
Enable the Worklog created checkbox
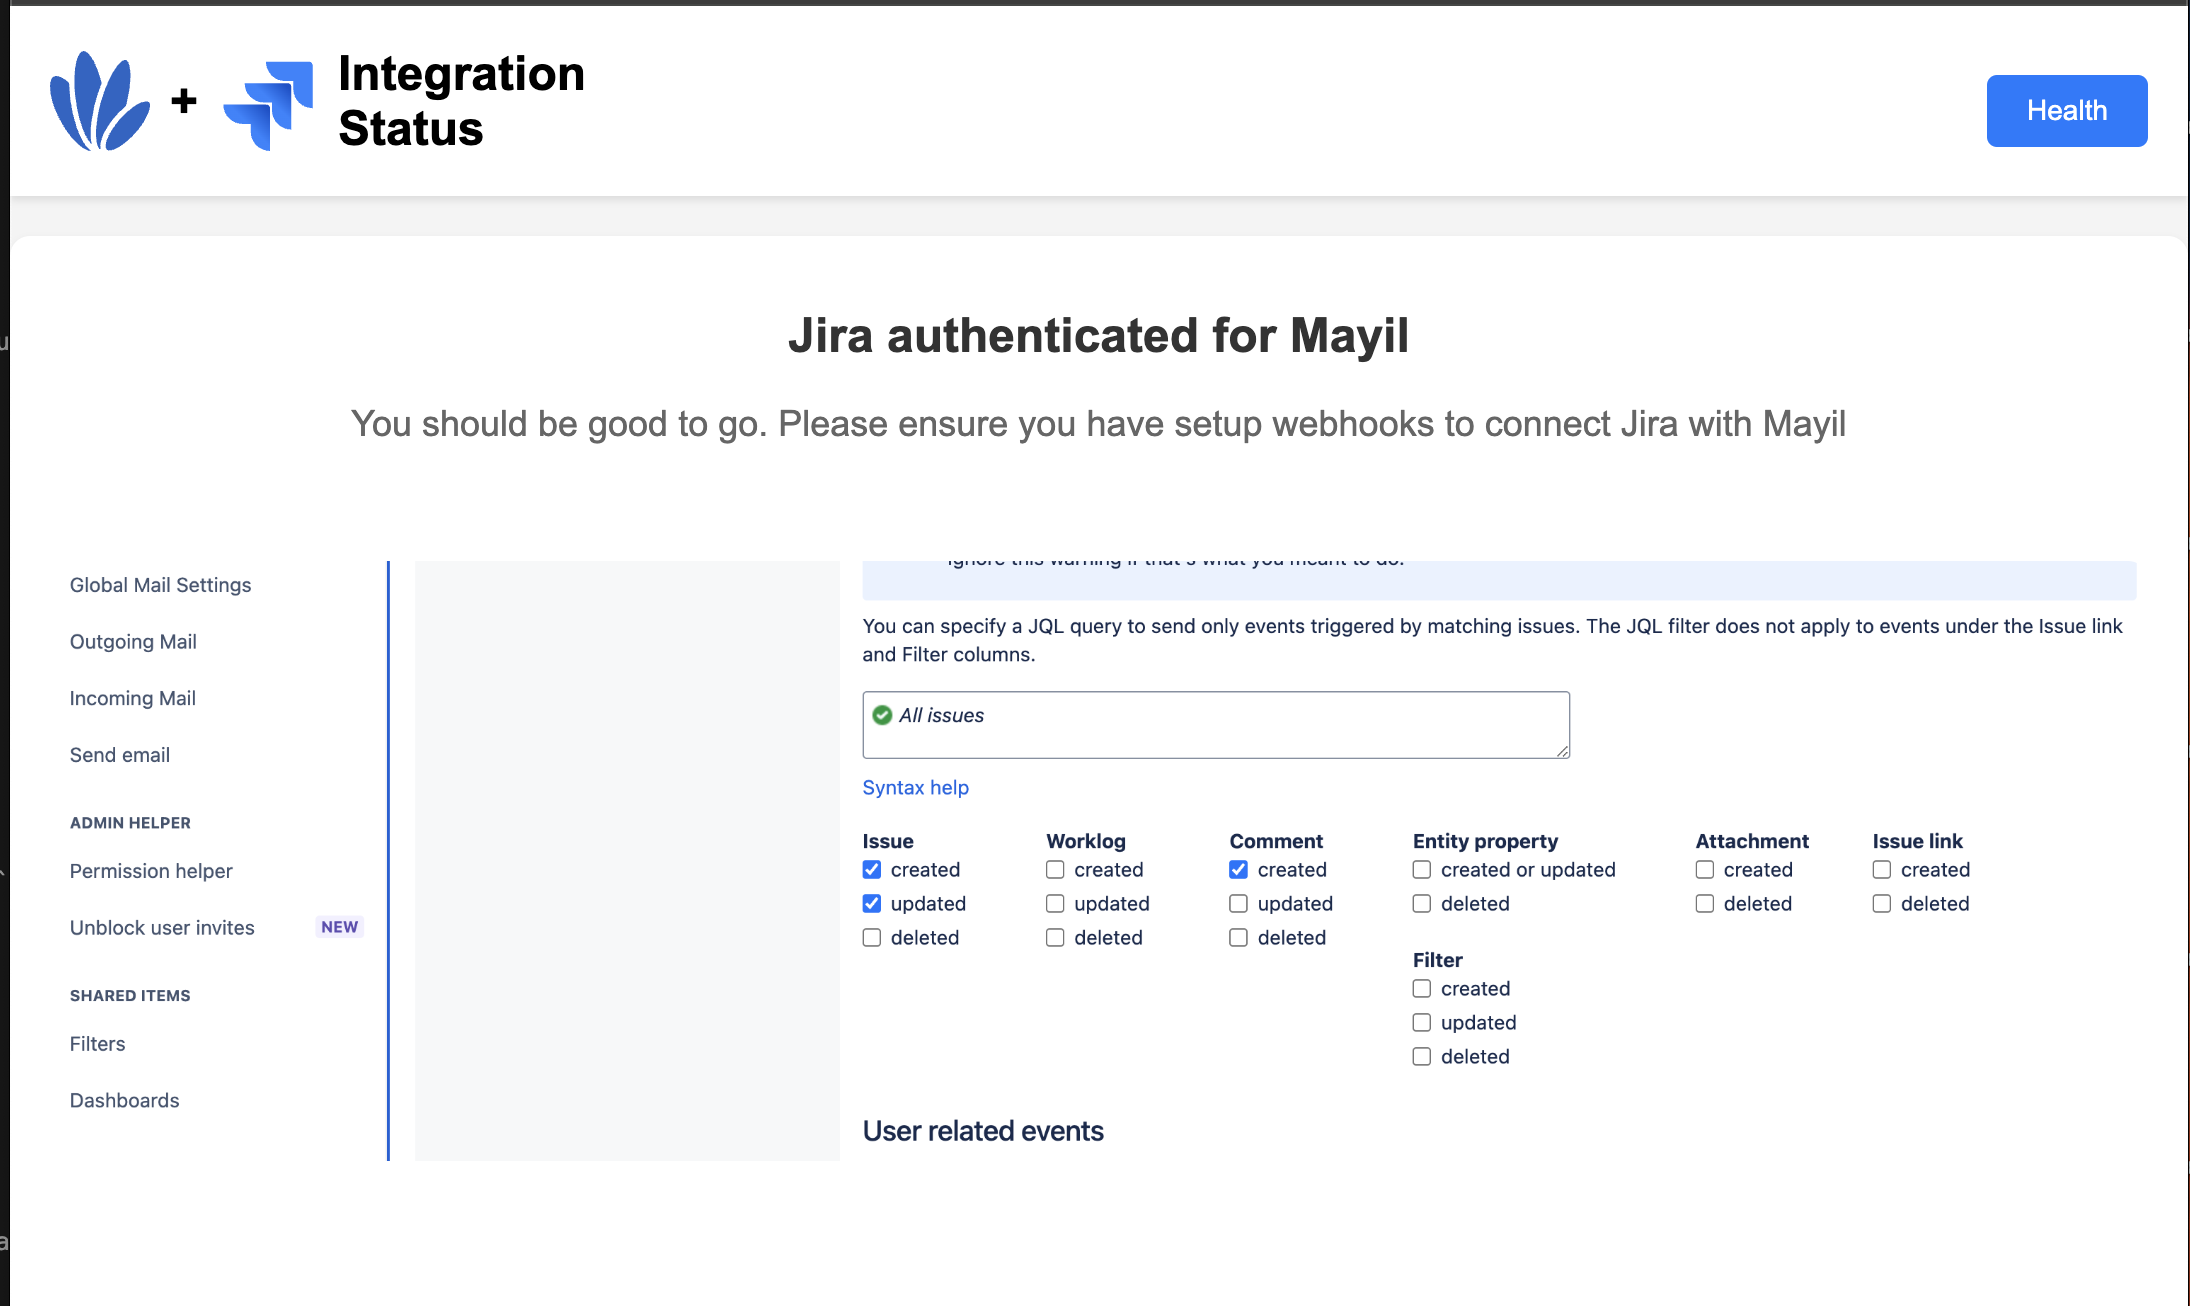(1055, 869)
